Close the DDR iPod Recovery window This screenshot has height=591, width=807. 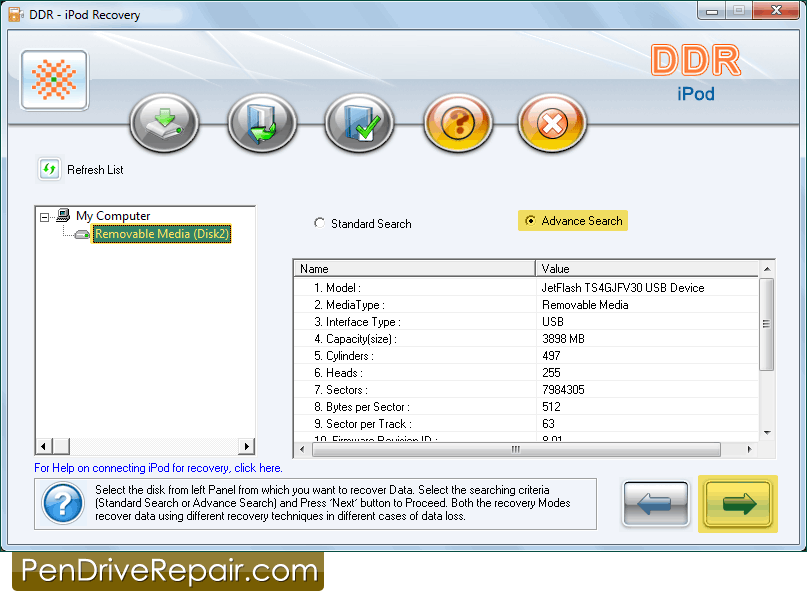coord(776,11)
